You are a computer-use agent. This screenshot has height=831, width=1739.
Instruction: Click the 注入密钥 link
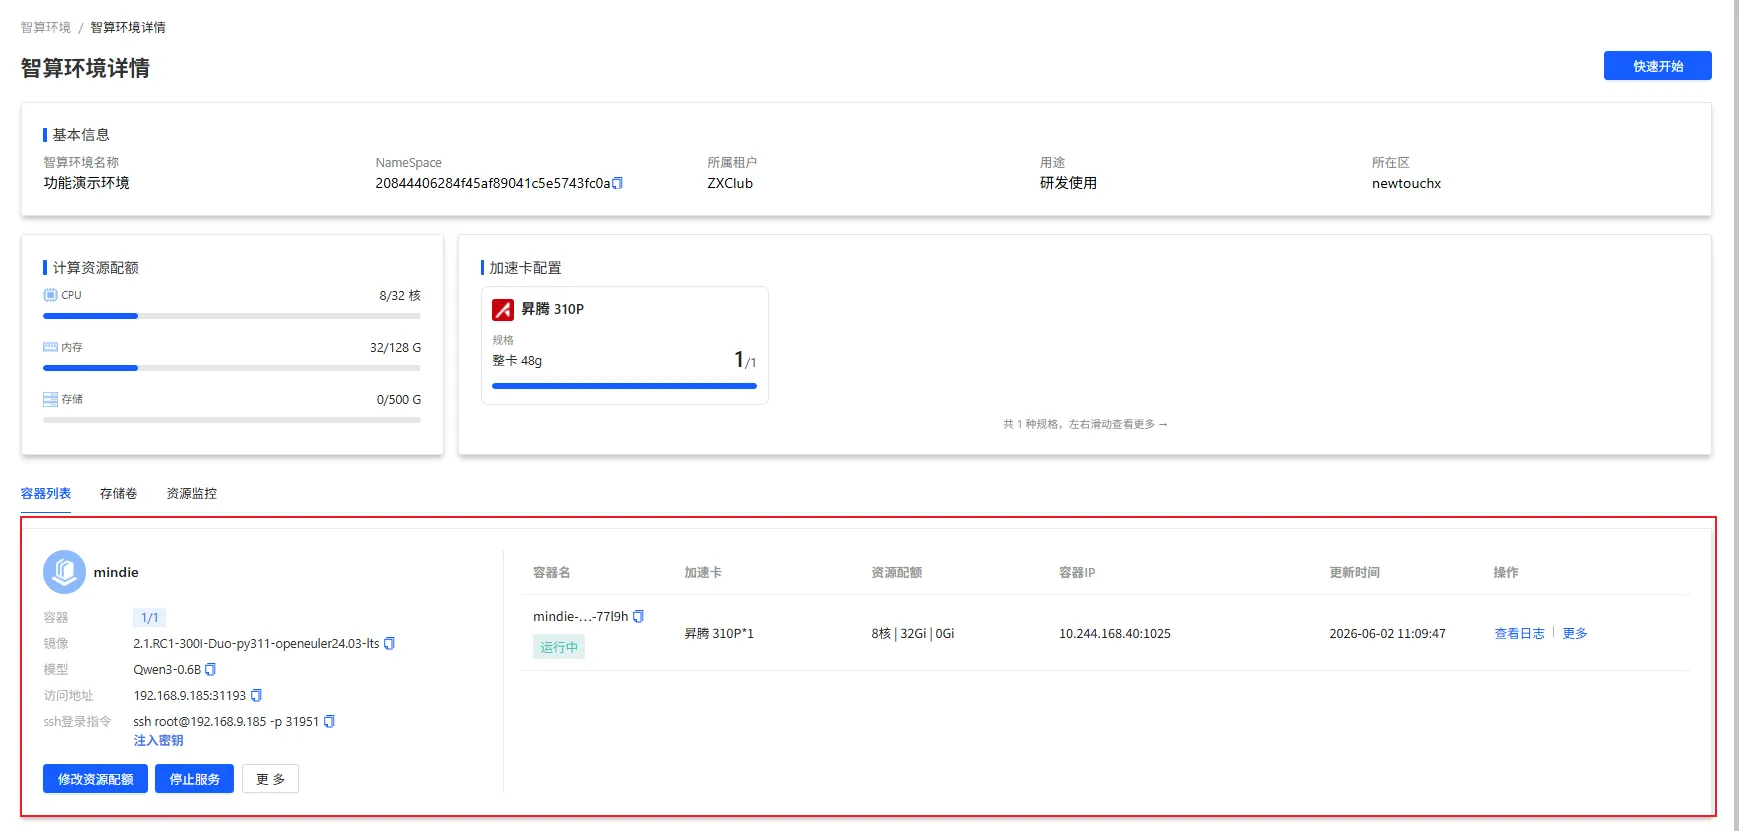pos(158,740)
